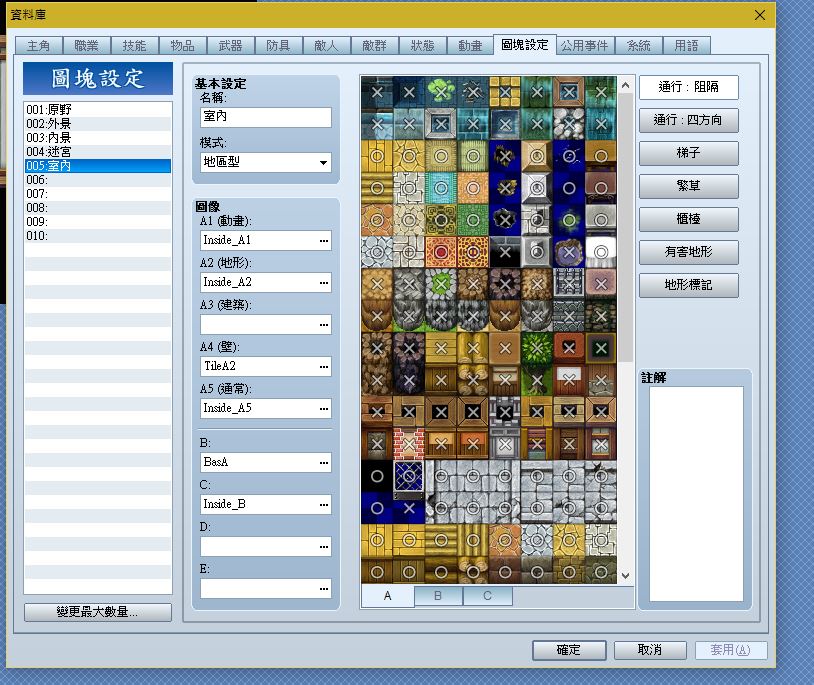814x685 pixels.
Task: Click the 取消 button
Action: pyautogui.click(x=650, y=650)
